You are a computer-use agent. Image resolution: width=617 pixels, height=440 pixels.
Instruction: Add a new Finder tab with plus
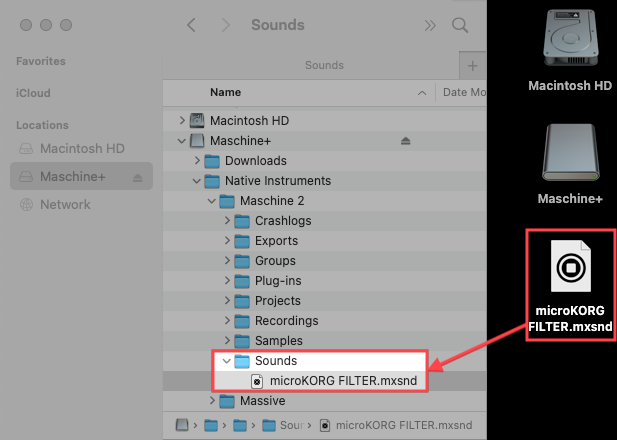(x=473, y=66)
